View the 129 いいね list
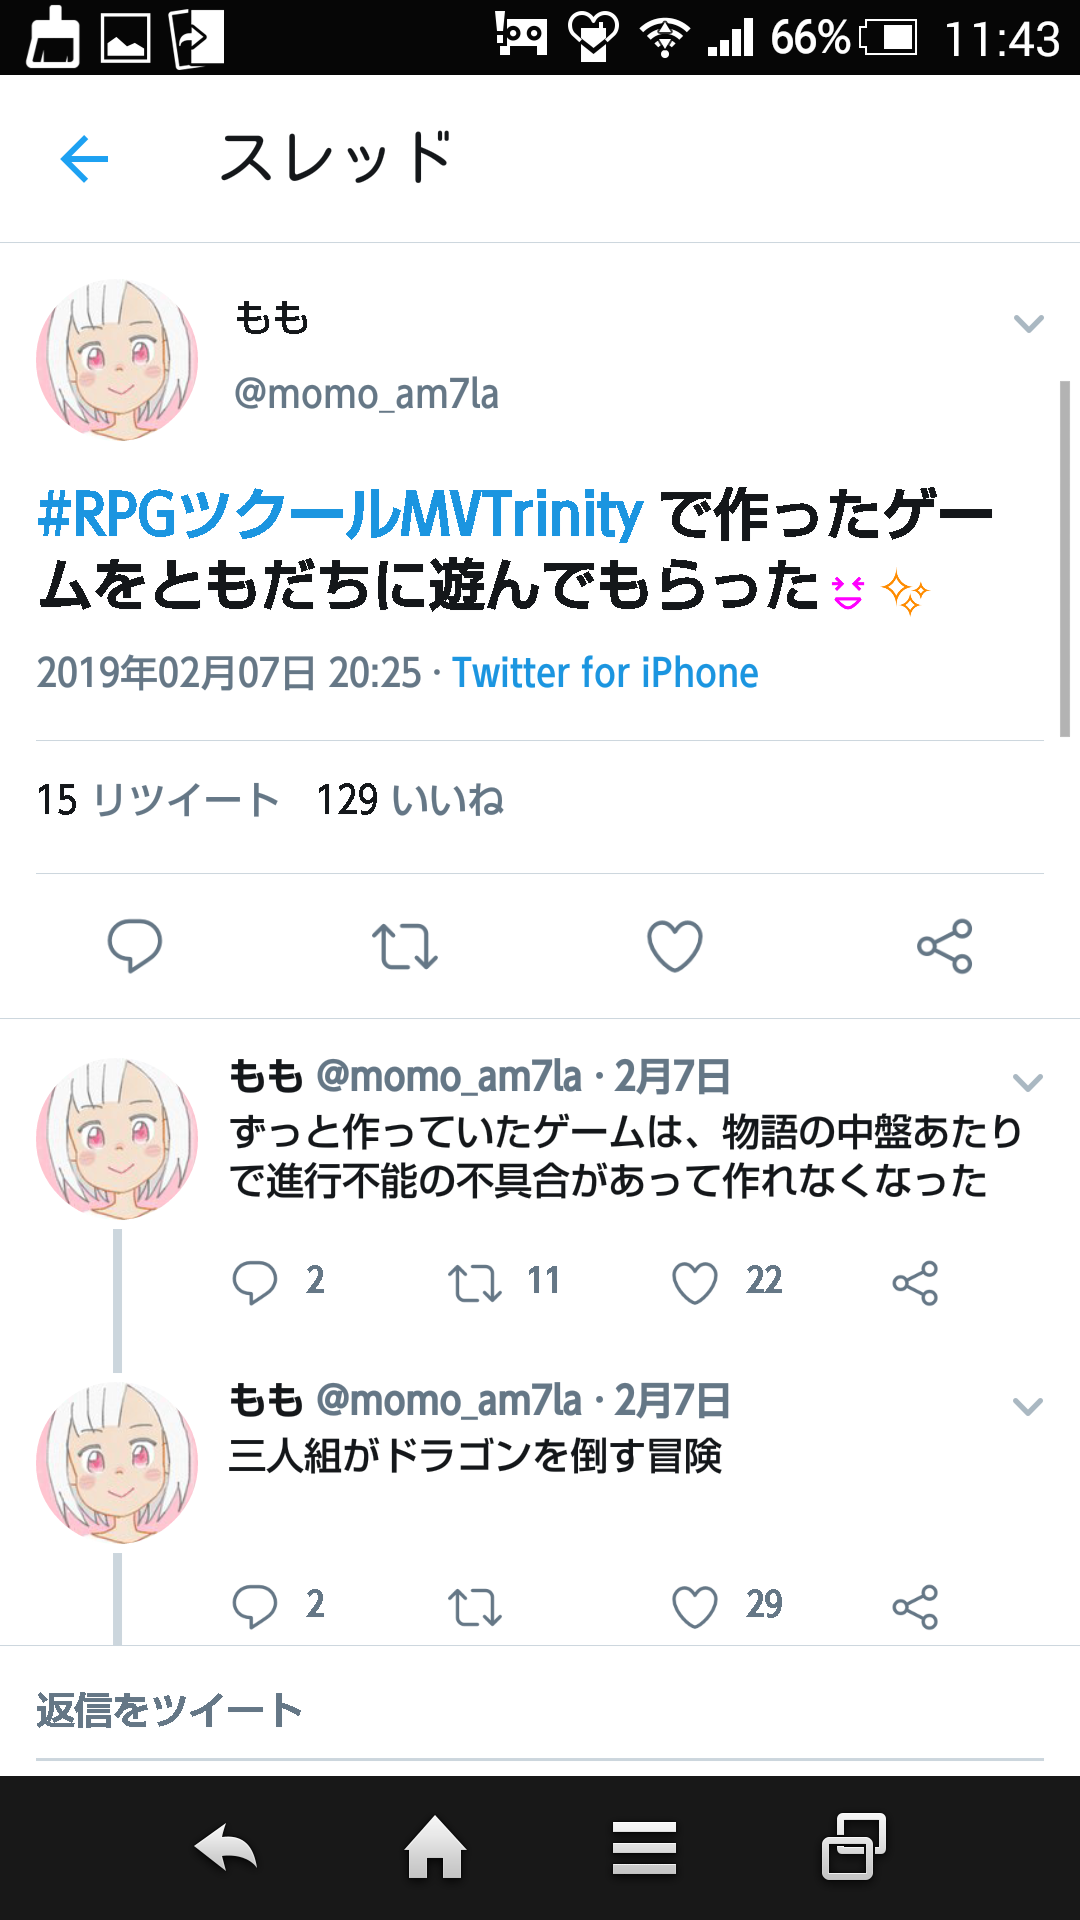The width and height of the screenshot is (1080, 1920). pos(410,800)
